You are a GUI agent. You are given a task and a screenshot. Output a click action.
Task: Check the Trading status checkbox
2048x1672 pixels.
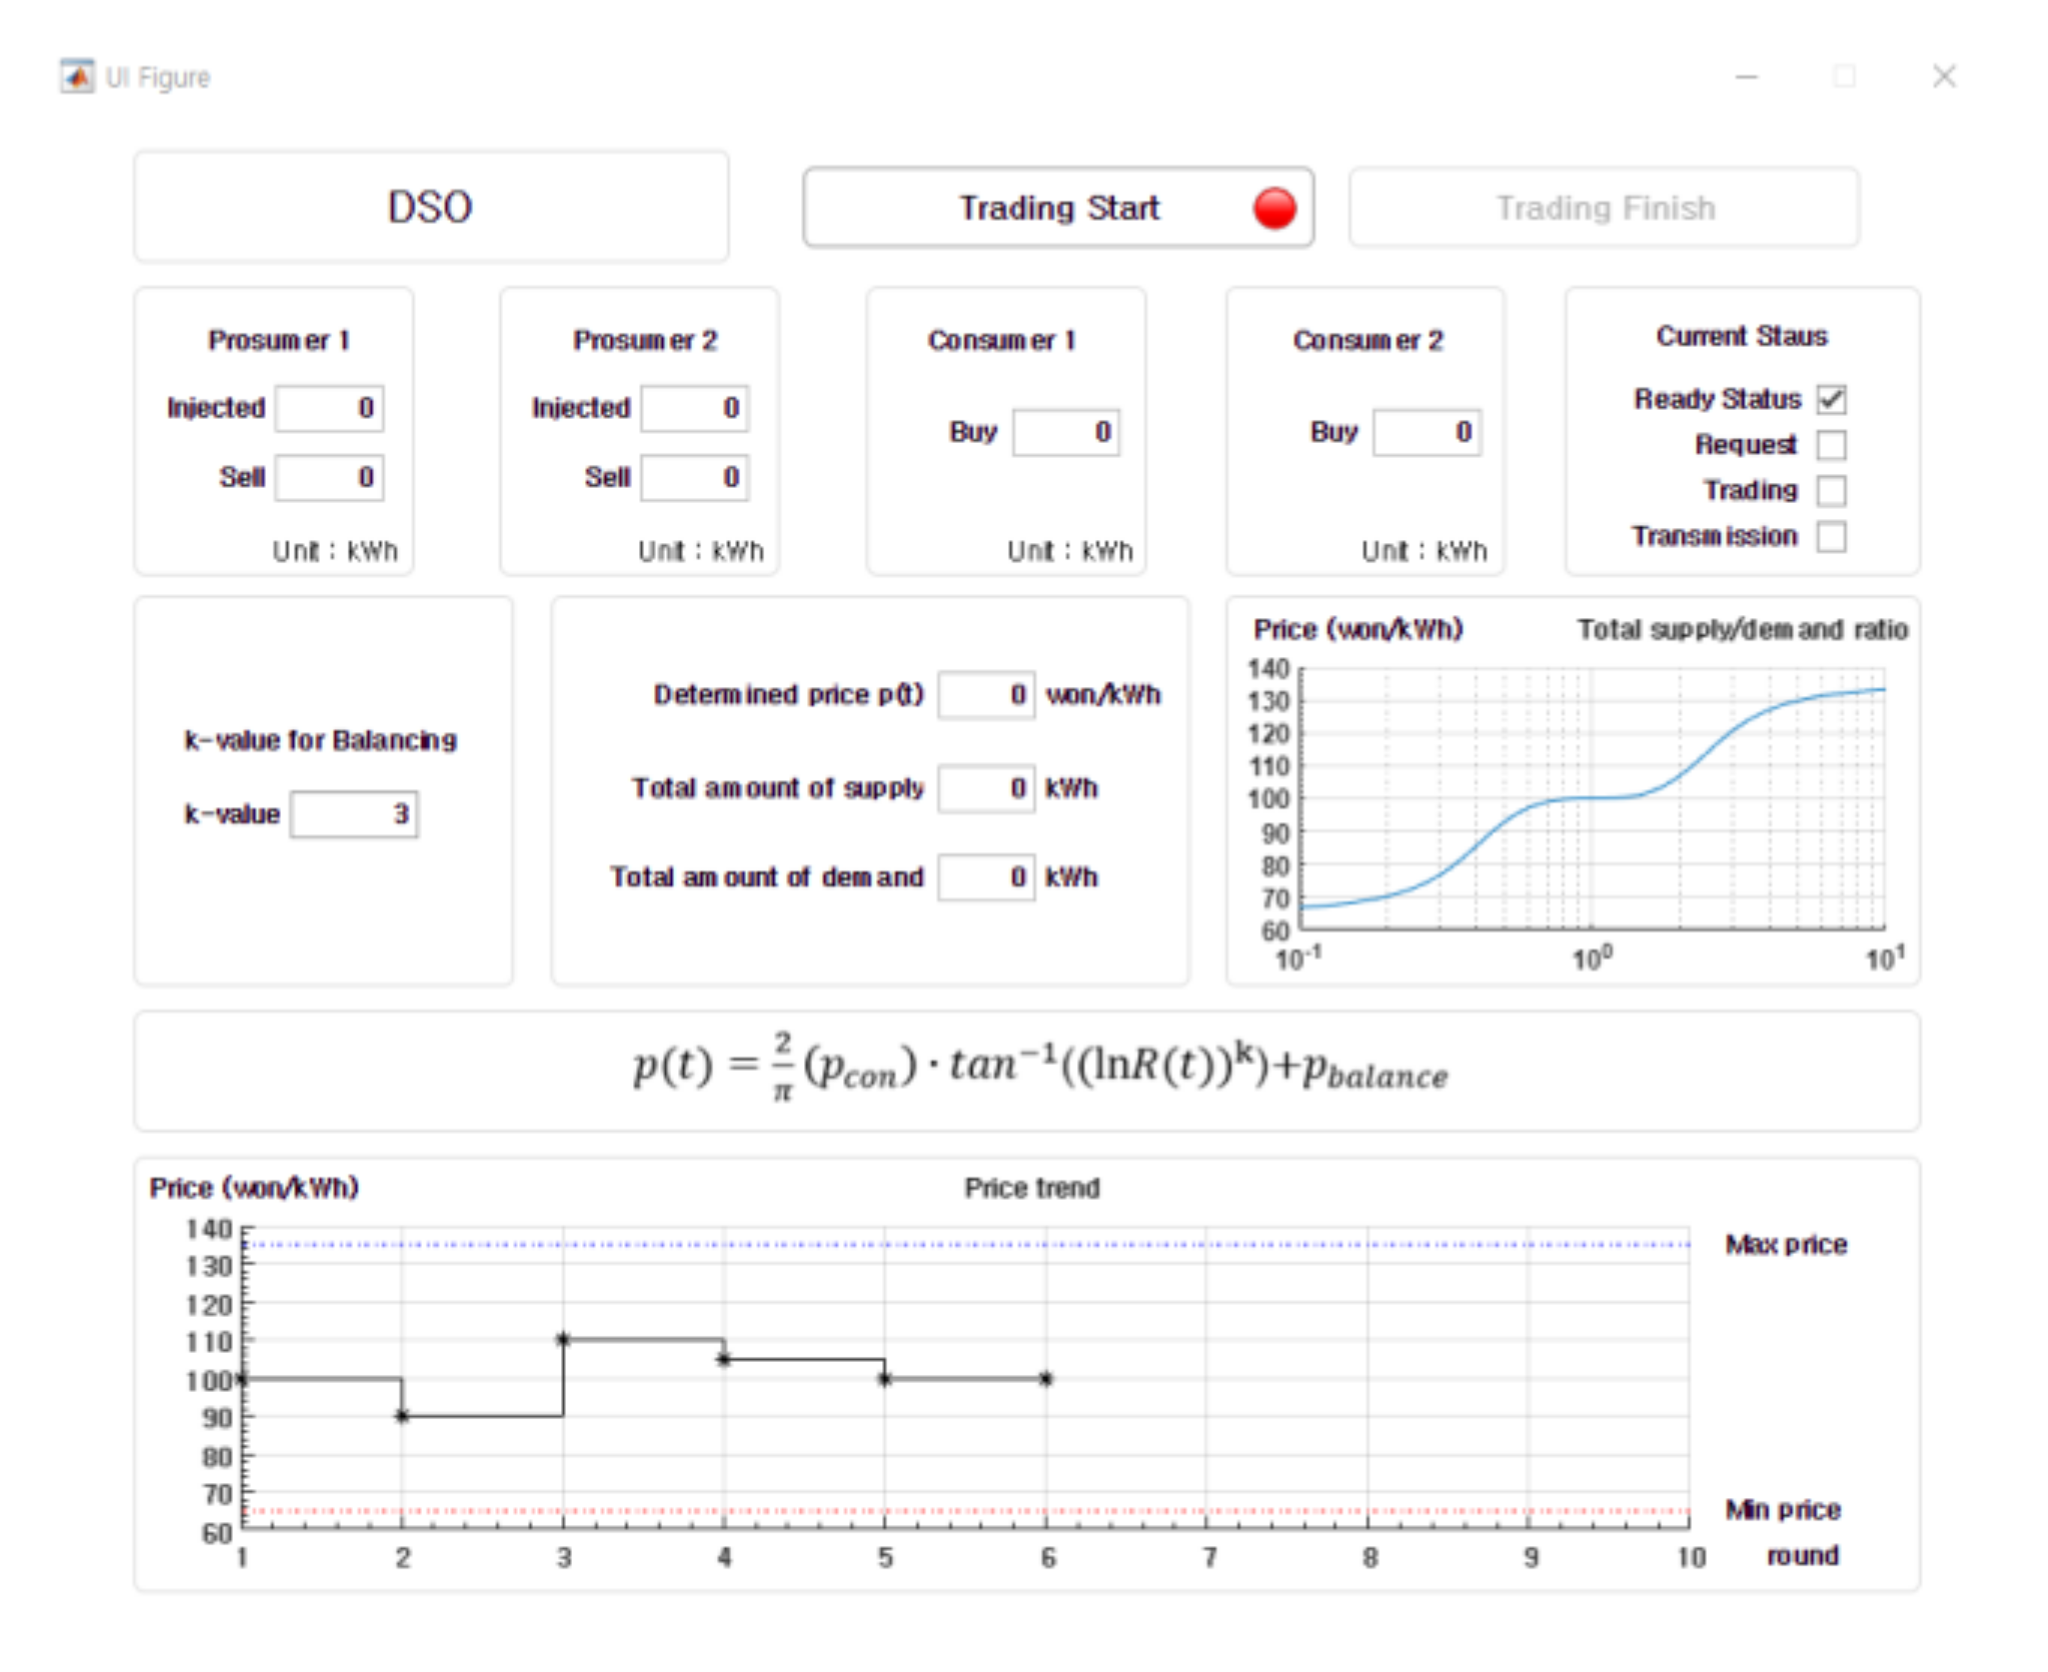tap(1831, 490)
